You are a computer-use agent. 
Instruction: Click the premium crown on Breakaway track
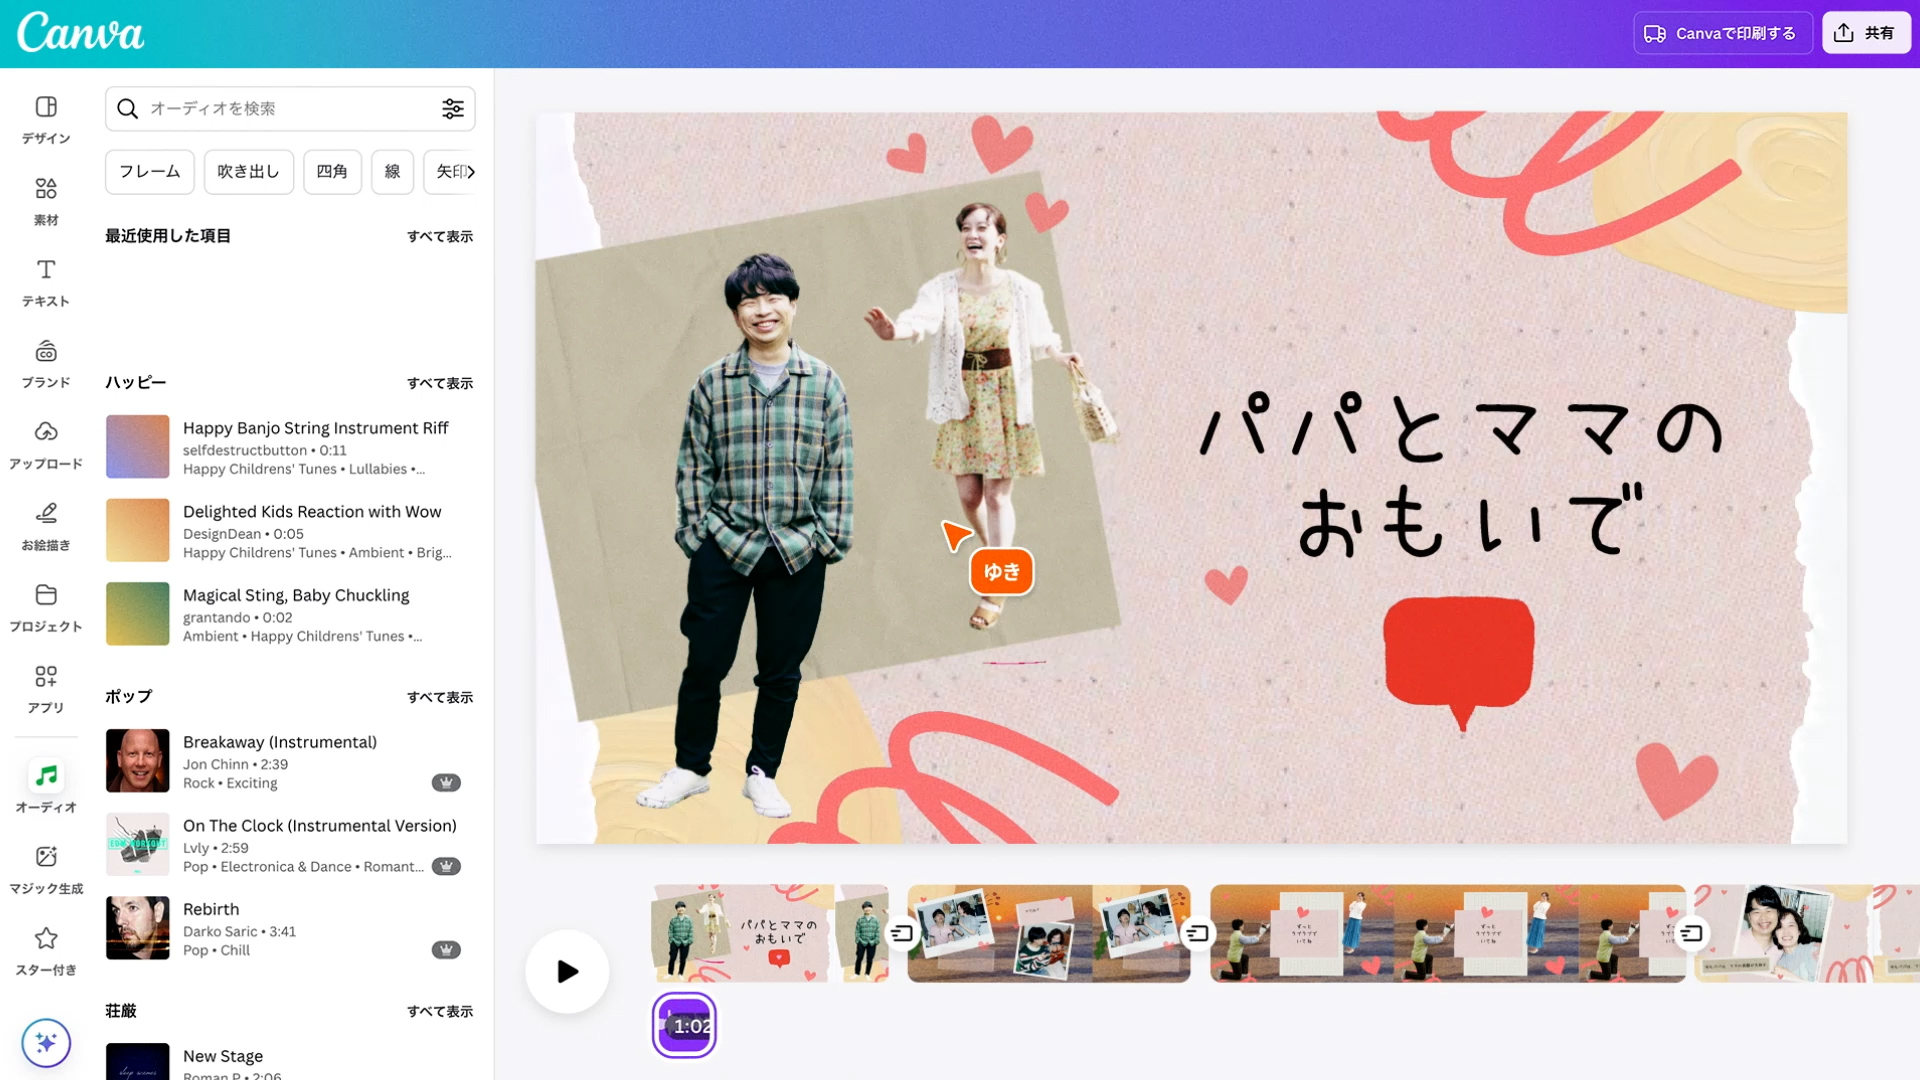click(x=446, y=783)
